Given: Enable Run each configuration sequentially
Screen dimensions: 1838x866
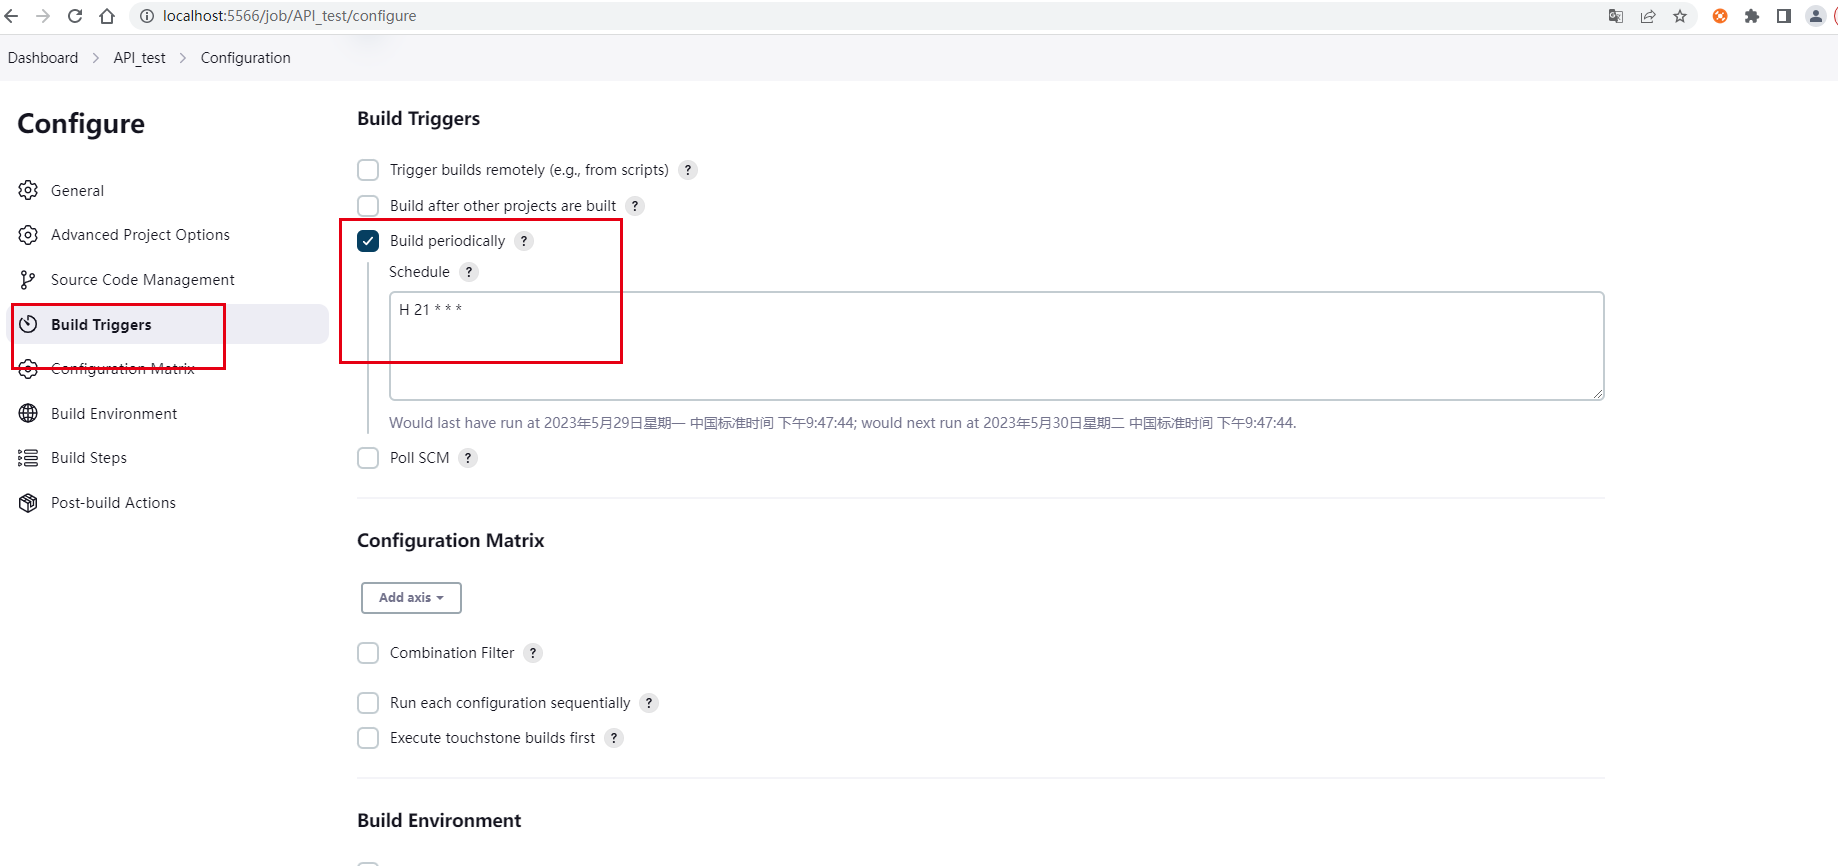Looking at the screenshot, I should pyautogui.click(x=368, y=703).
